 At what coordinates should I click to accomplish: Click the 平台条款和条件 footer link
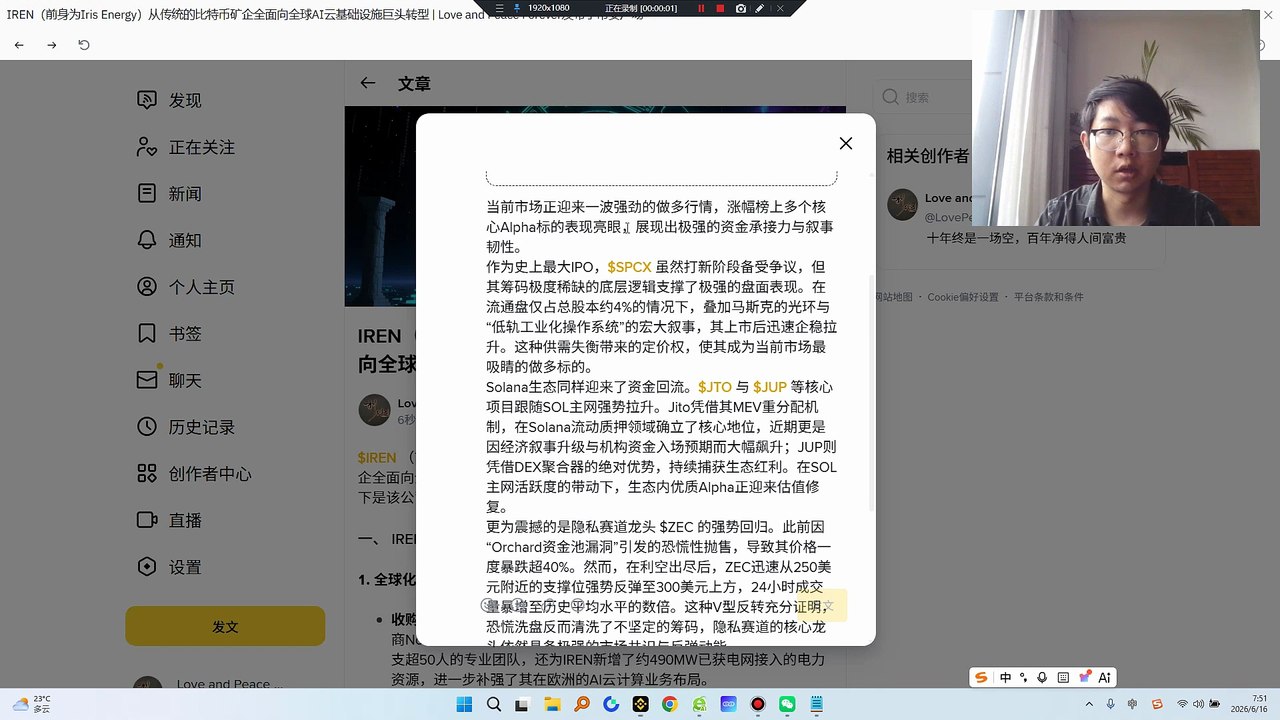1048,297
